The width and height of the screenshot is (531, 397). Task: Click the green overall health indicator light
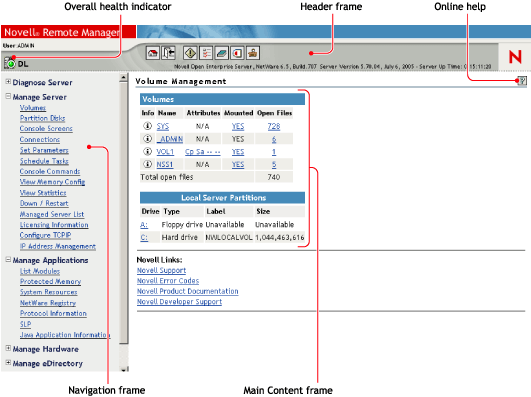(x=10, y=63)
